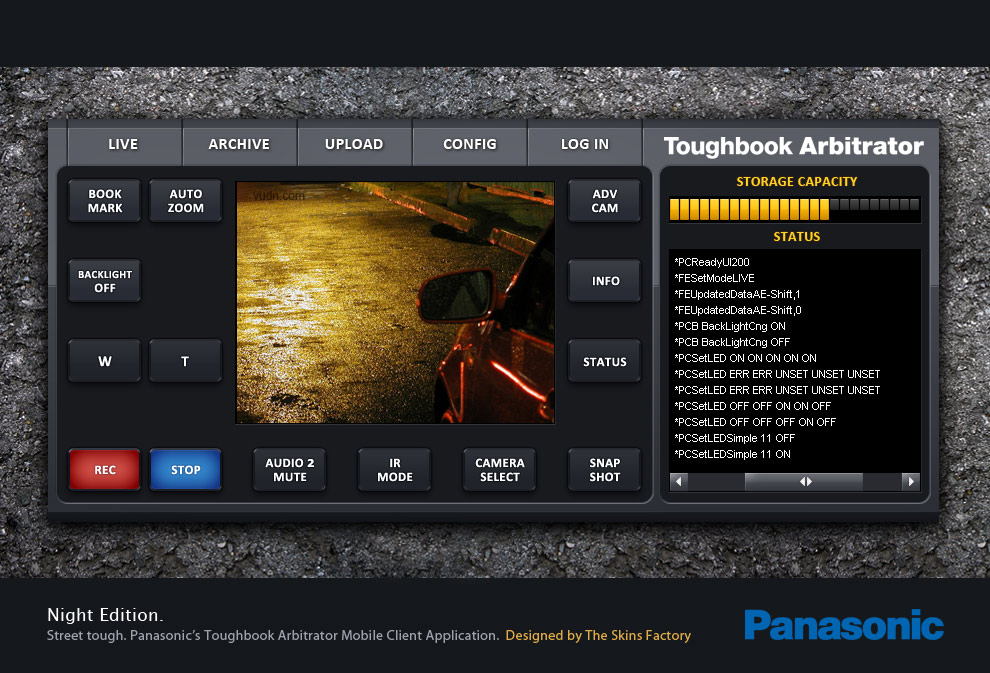Open the CONFIG tab
This screenshot has height=673, width=990.
coord(470,144)
